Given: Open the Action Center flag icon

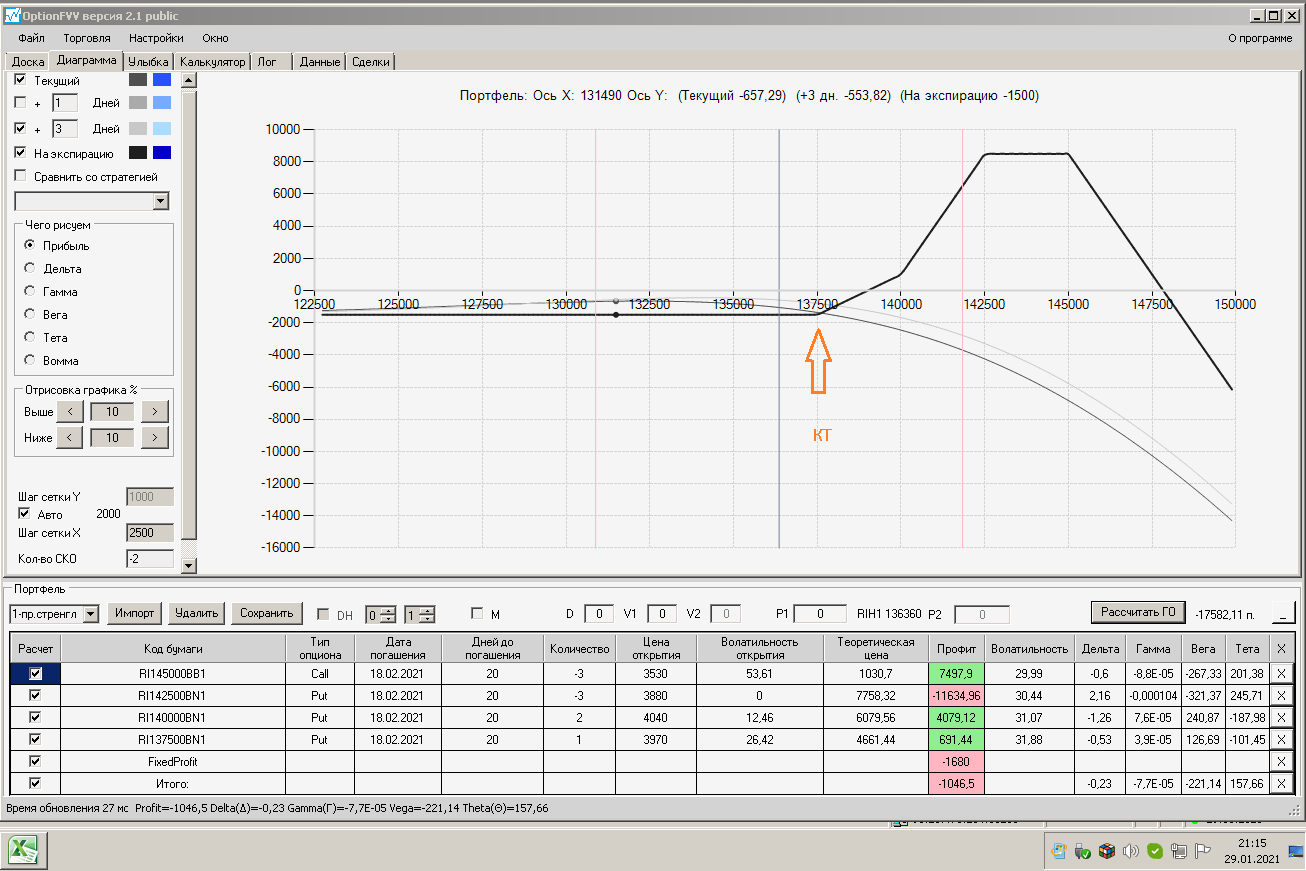Looking at the screenshot, I should [1203, 851].
